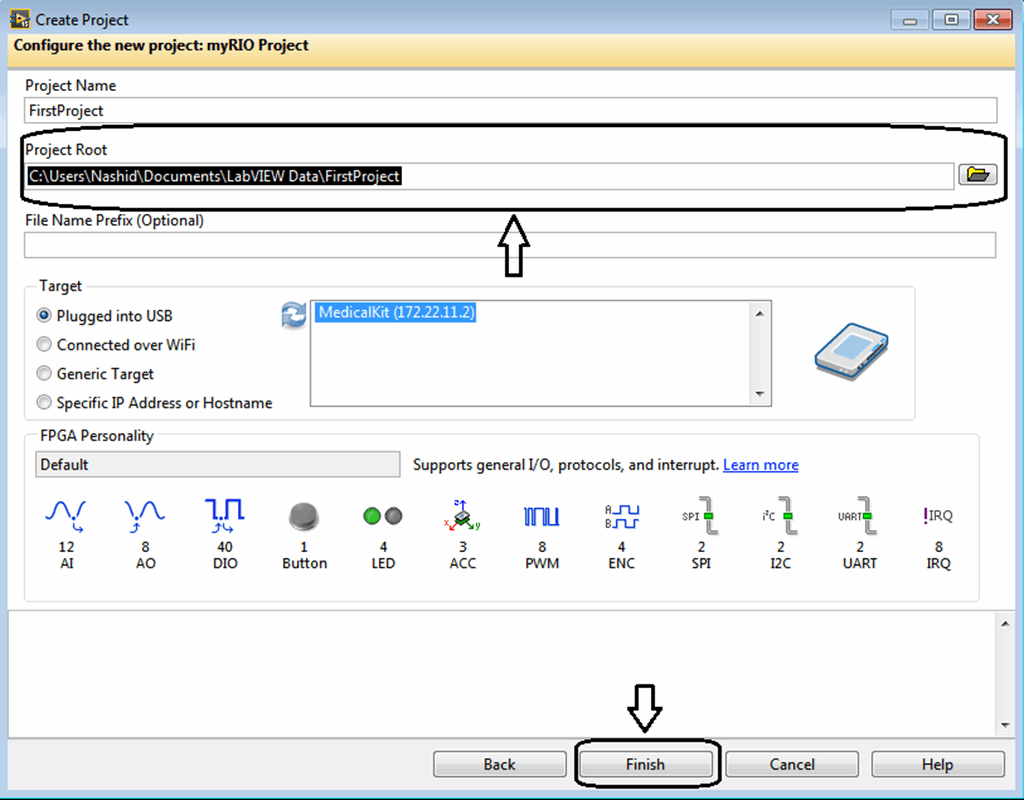
Task: Select the 2 UART icon
Action: [859, 525]
